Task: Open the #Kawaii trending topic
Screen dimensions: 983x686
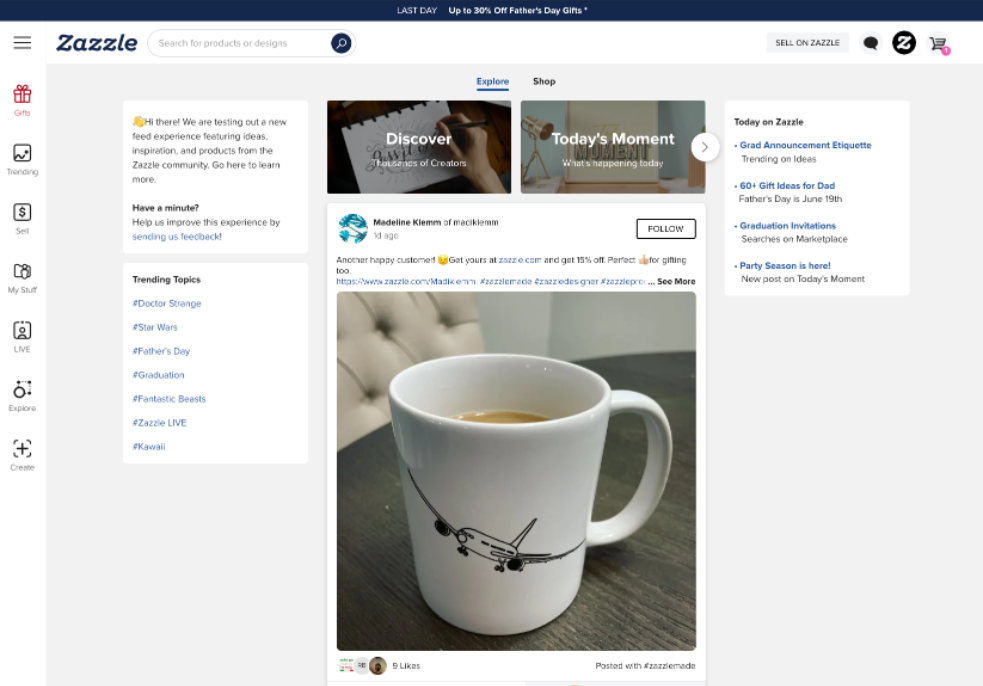Action: pos(149,446)
